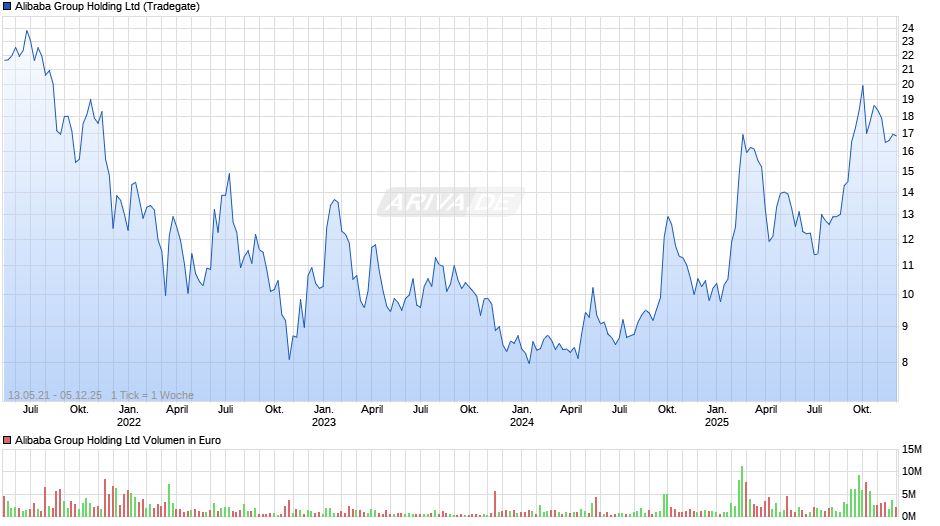940x526 pixels.
Task: Click the first 'Juli' label of 2021
Action: [31, 410]
